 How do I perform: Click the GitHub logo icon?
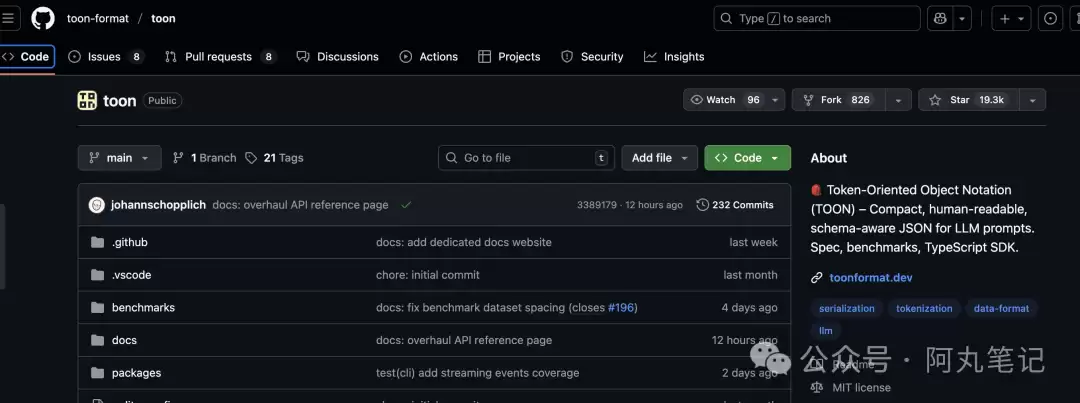(42, 18)
